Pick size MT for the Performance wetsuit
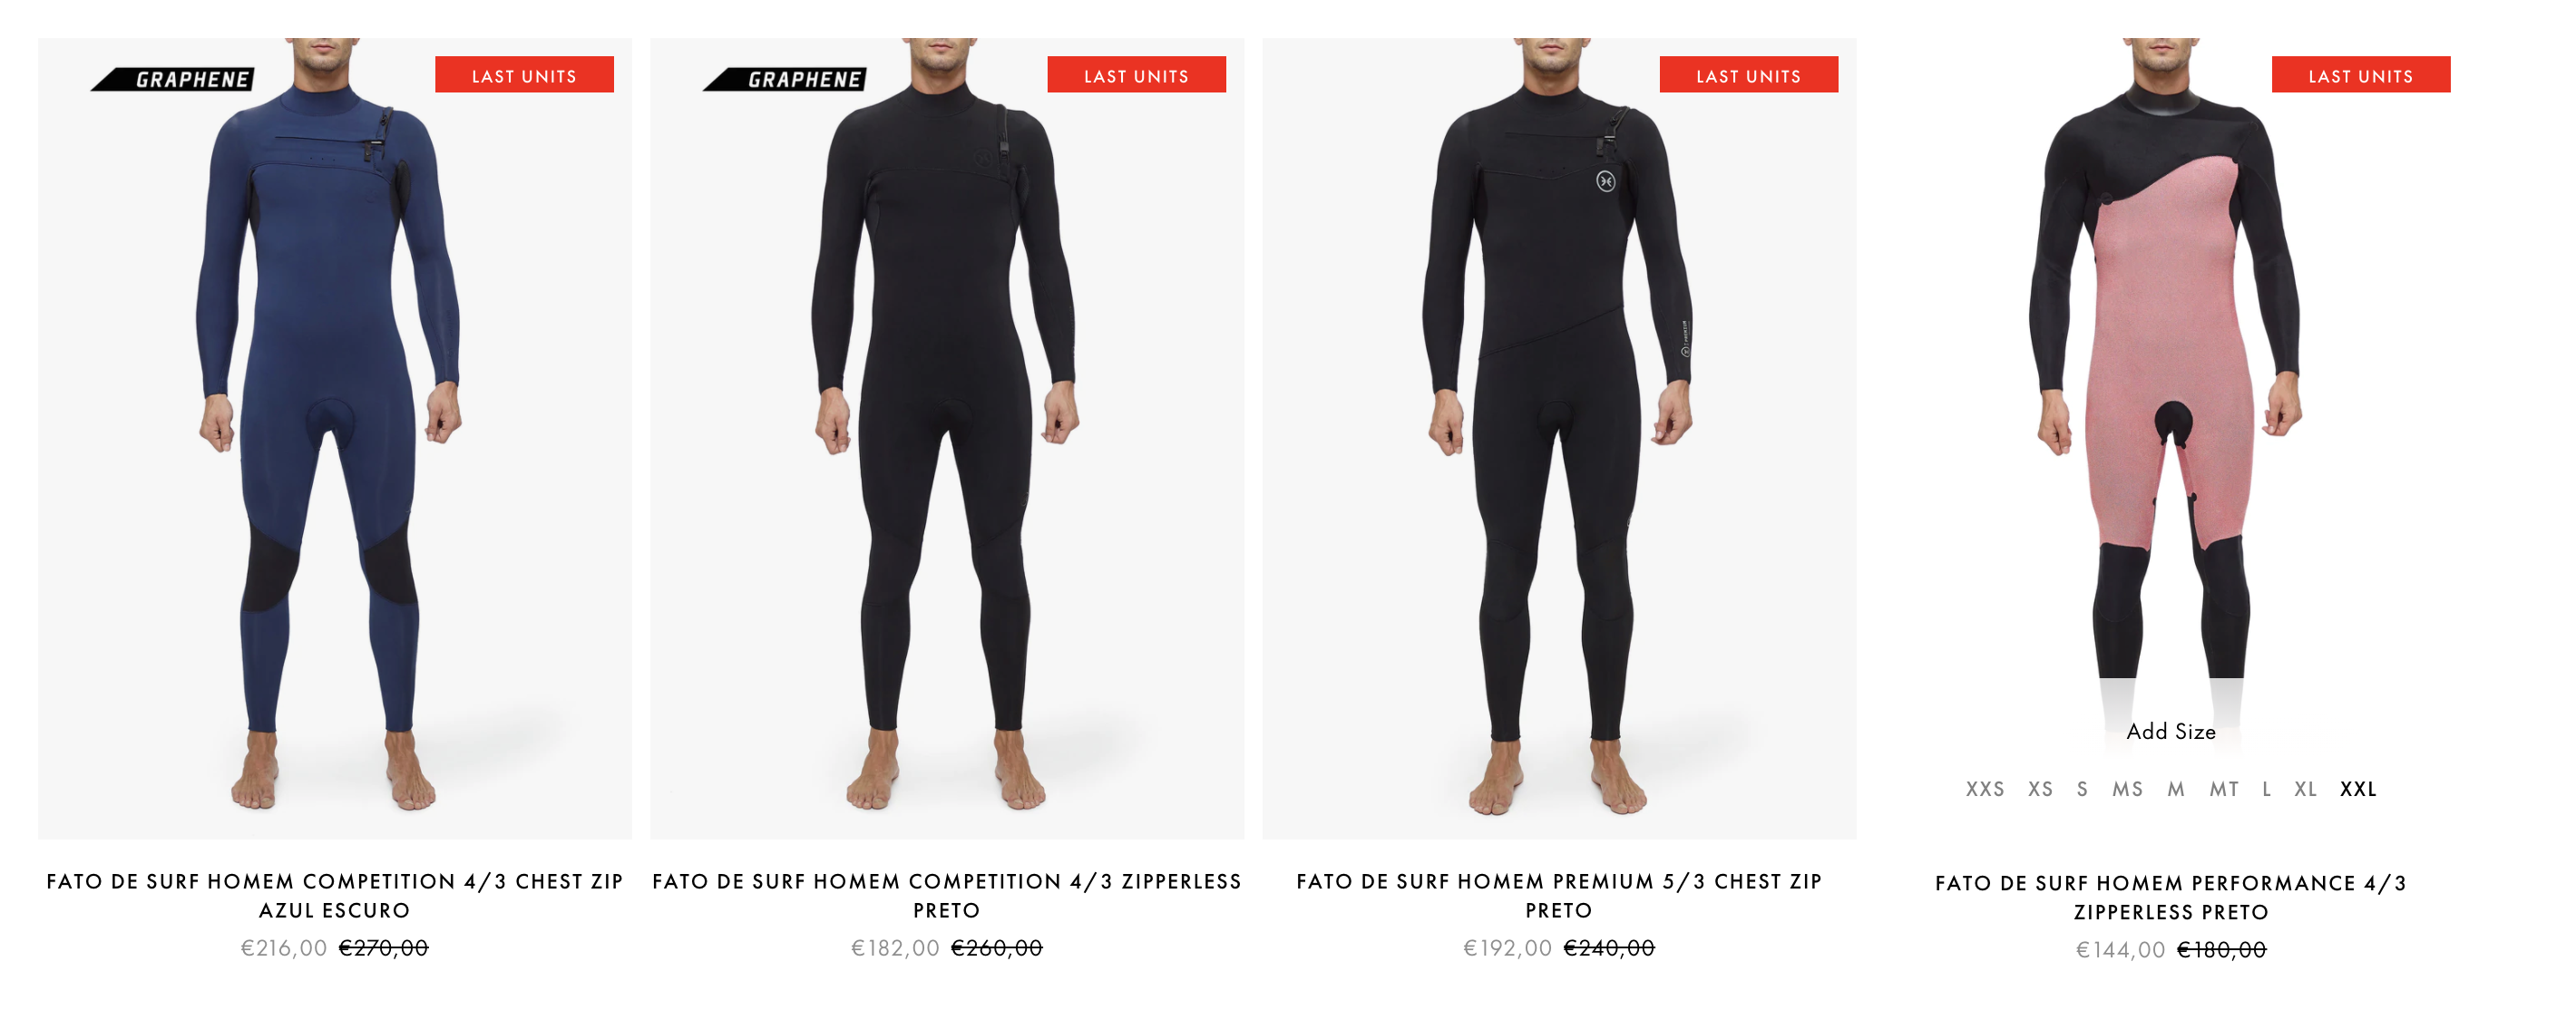Viewport: 2576px width, 1010px height. 2224,789
